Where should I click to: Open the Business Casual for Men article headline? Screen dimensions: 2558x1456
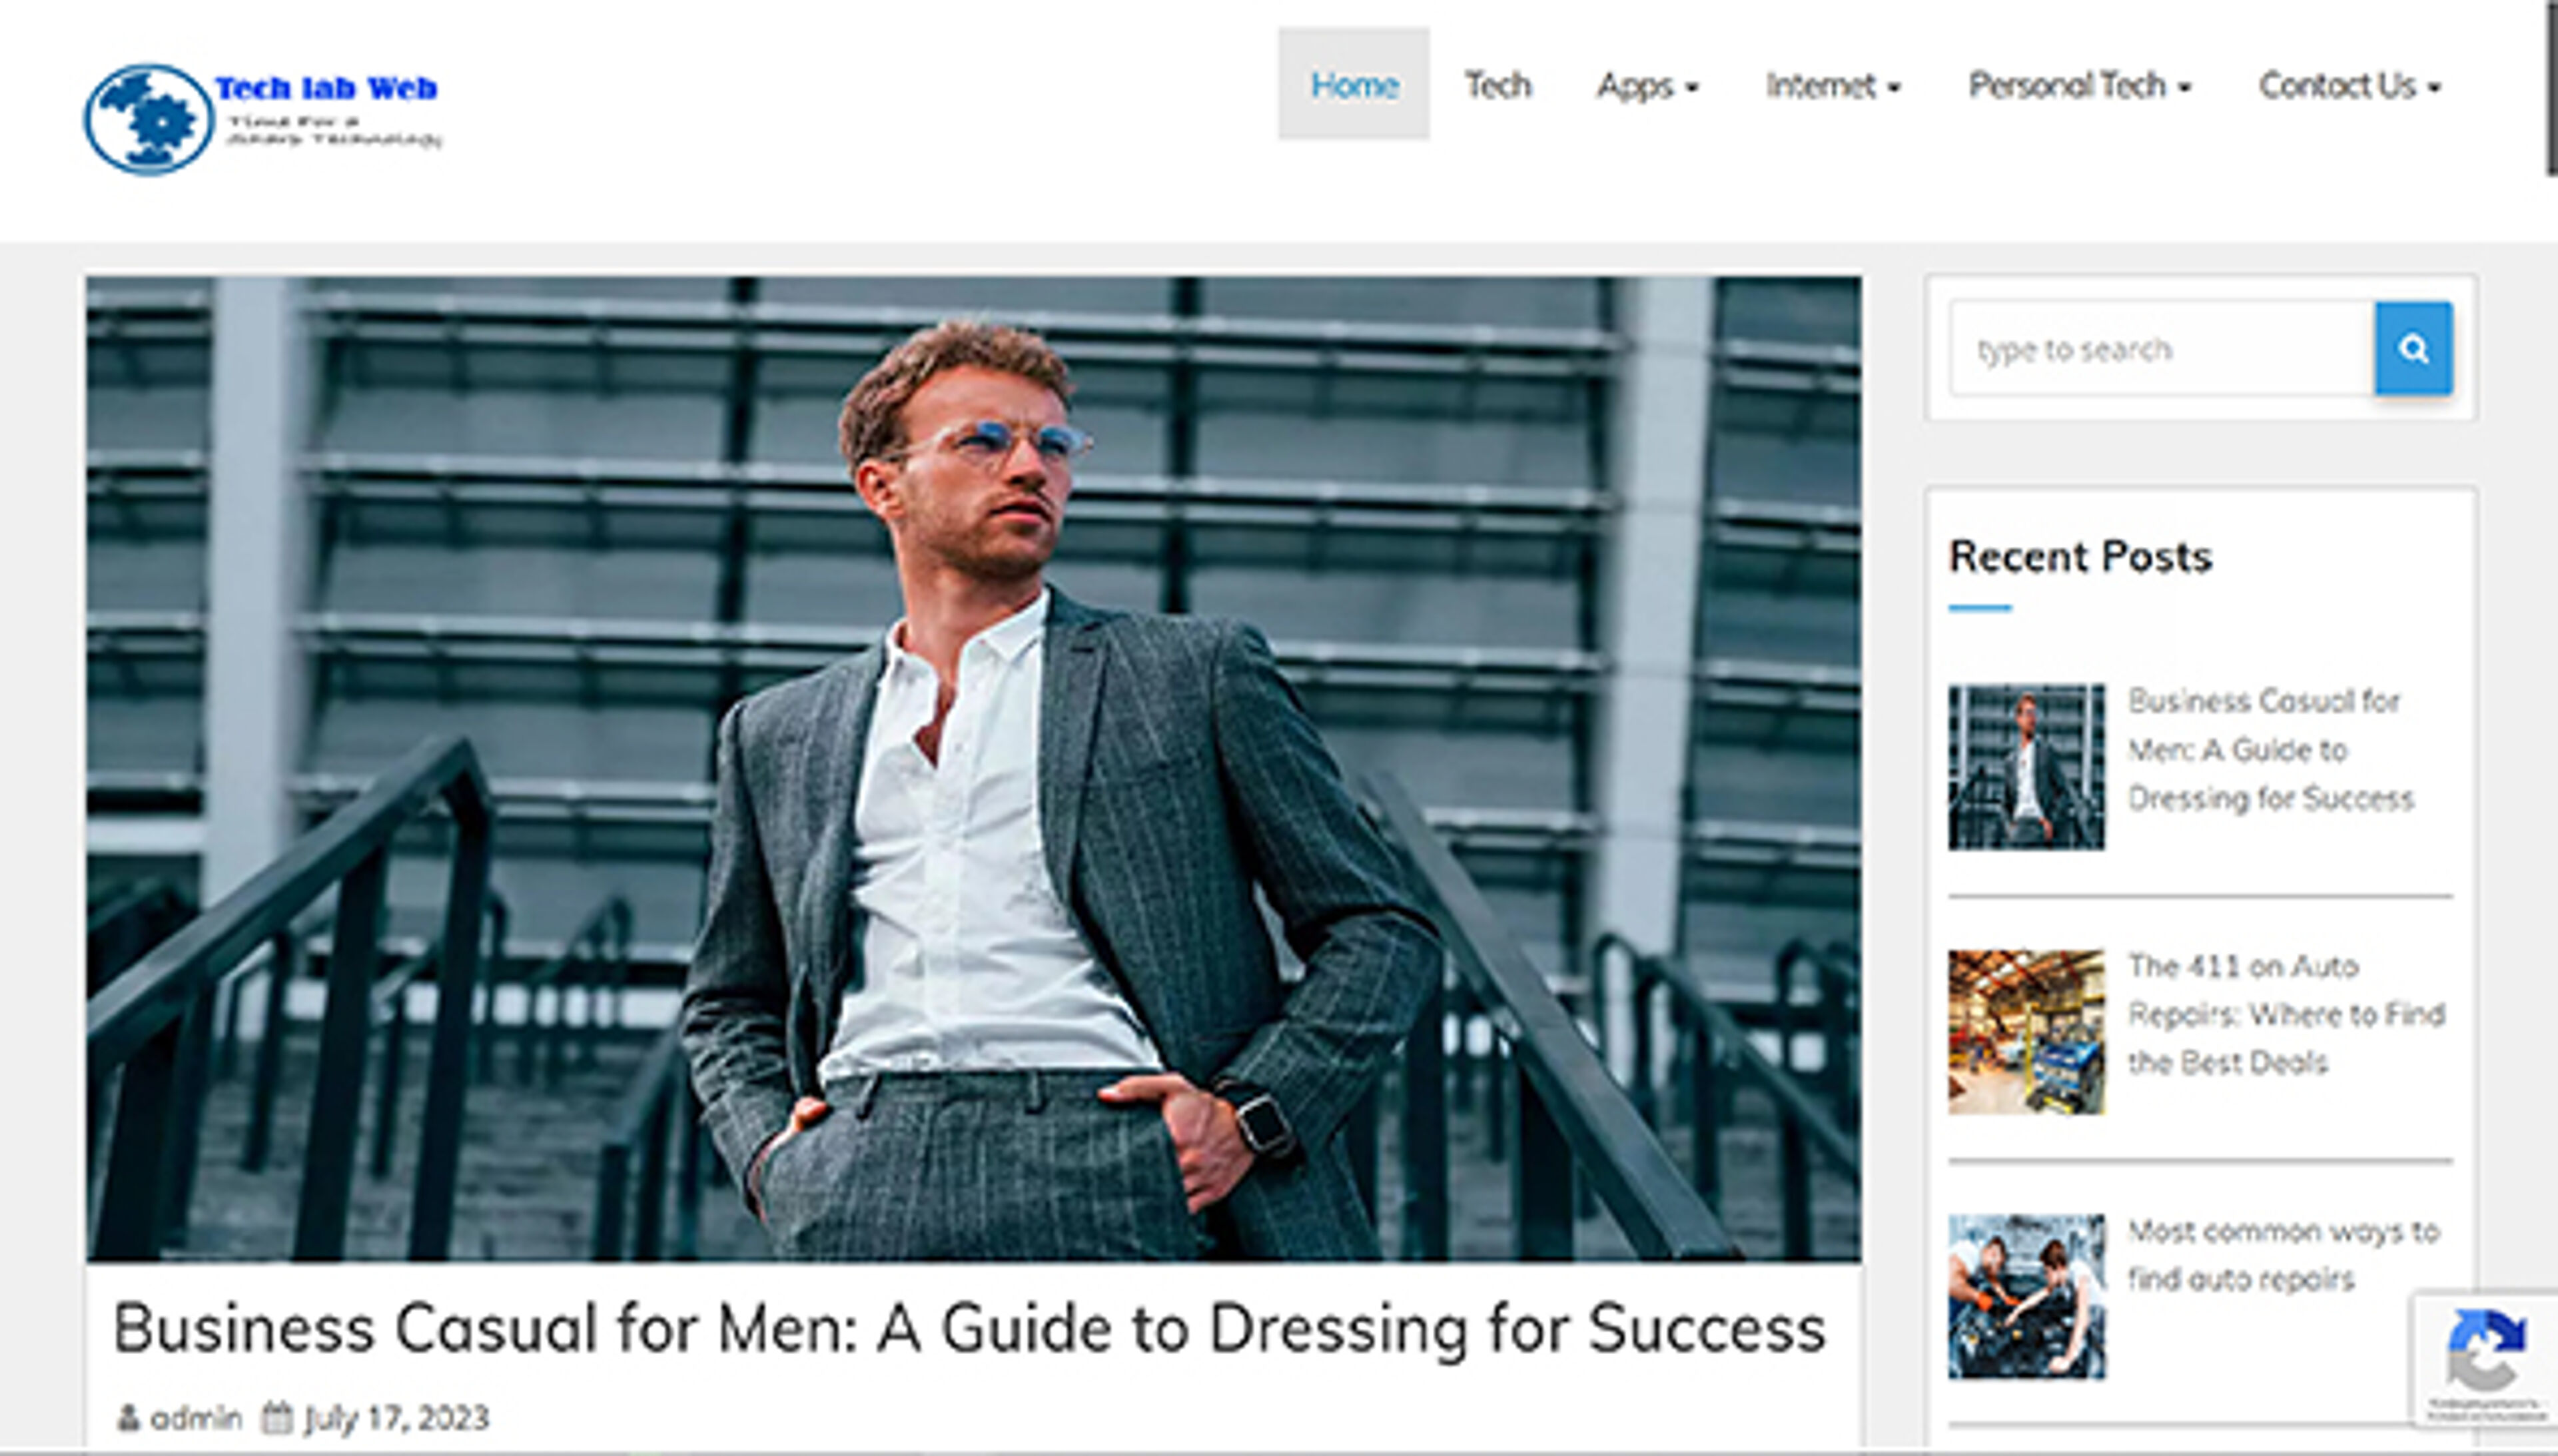[968, 1328]
